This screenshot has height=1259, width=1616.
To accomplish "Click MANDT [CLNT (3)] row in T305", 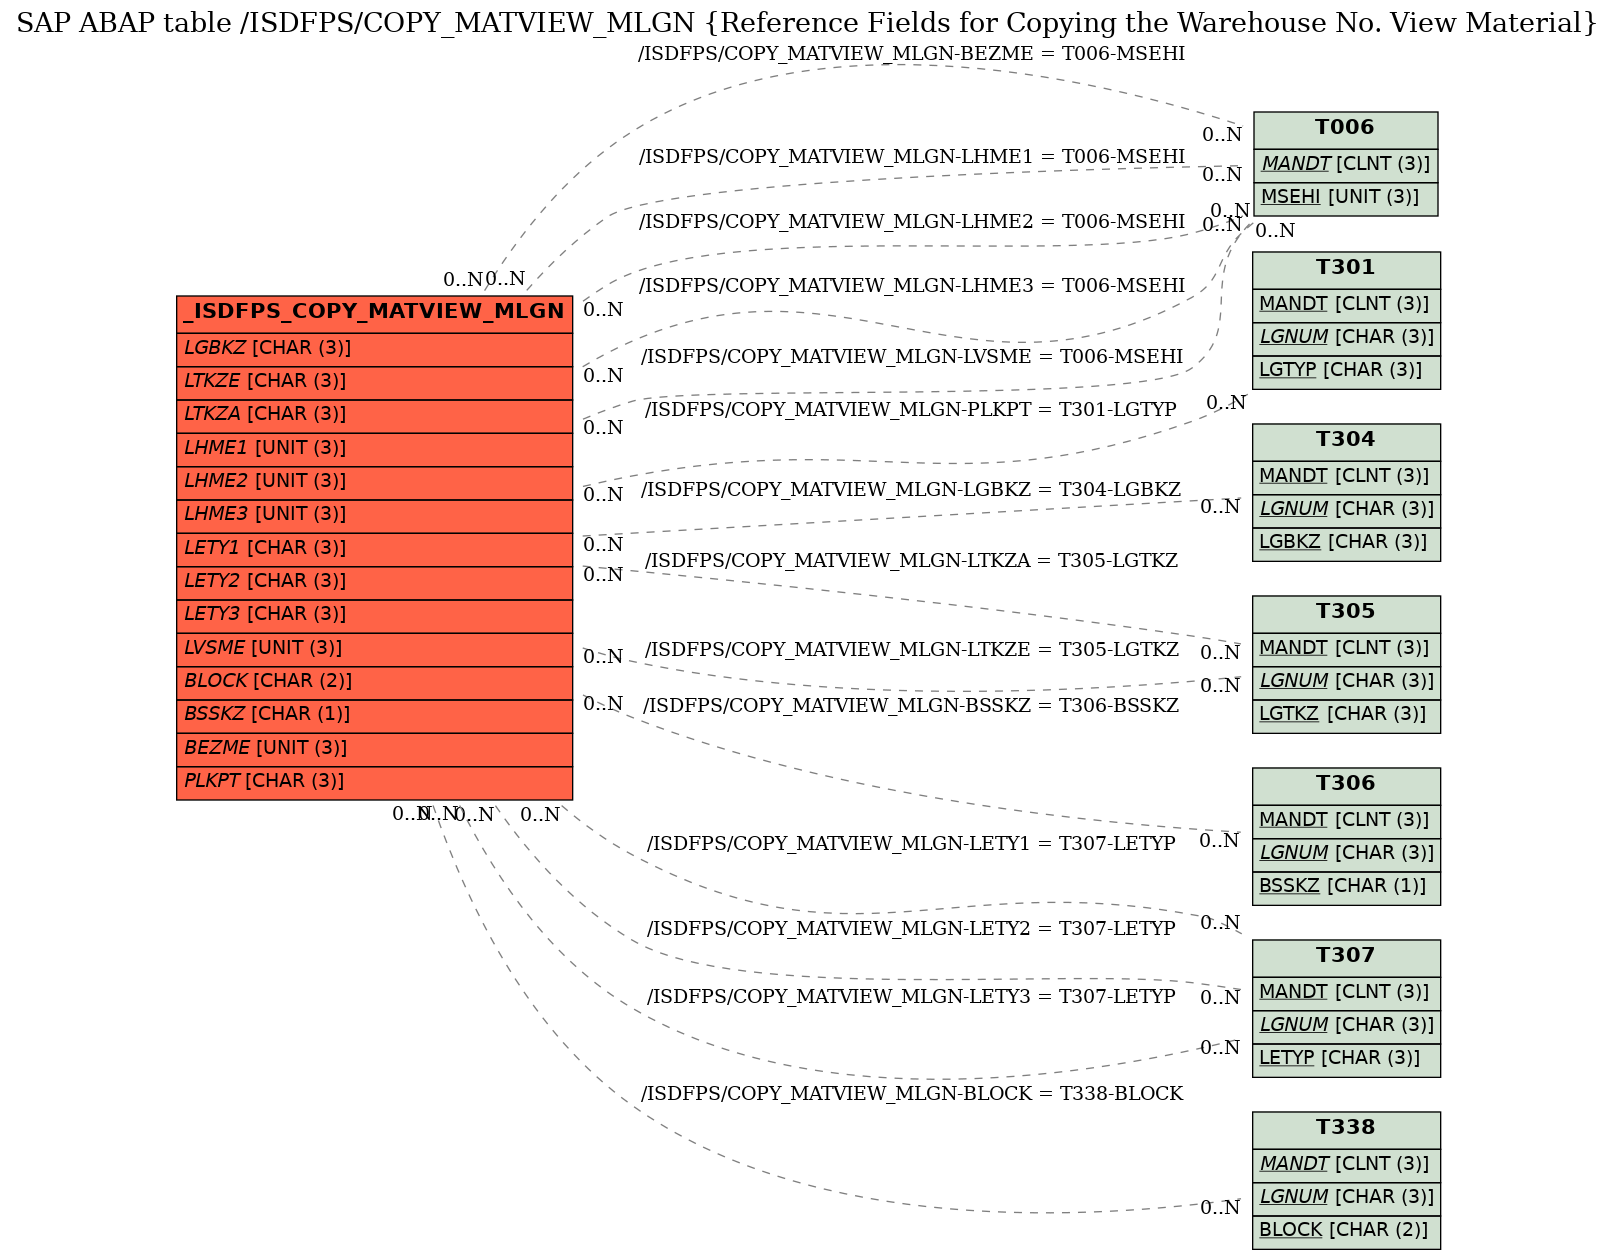I will (x=1346, y=648).
